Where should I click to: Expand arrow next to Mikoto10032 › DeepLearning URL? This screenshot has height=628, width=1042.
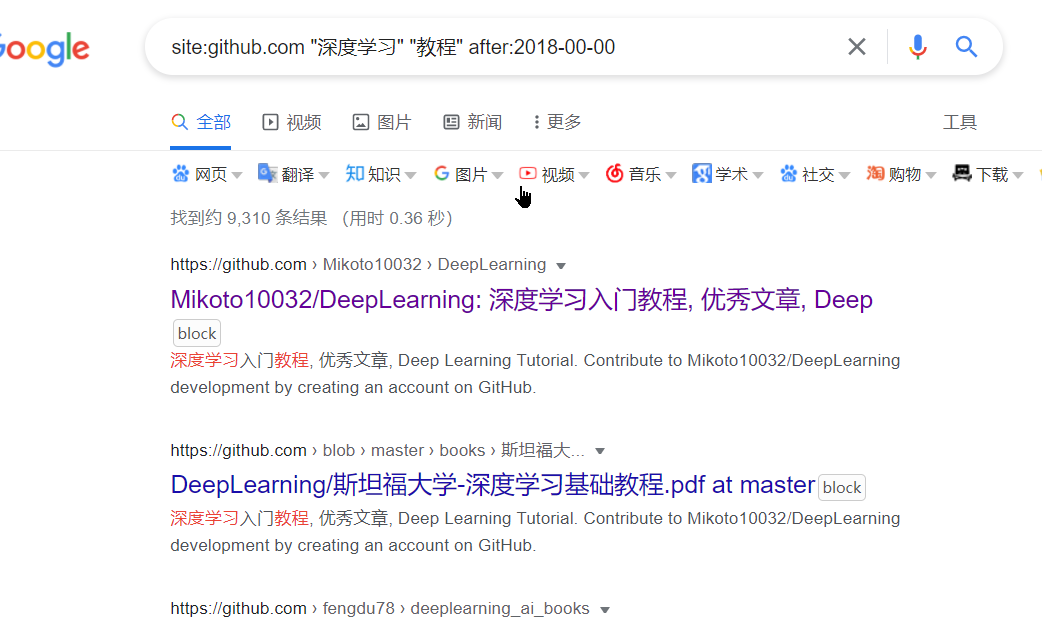(x=561, y=266)
